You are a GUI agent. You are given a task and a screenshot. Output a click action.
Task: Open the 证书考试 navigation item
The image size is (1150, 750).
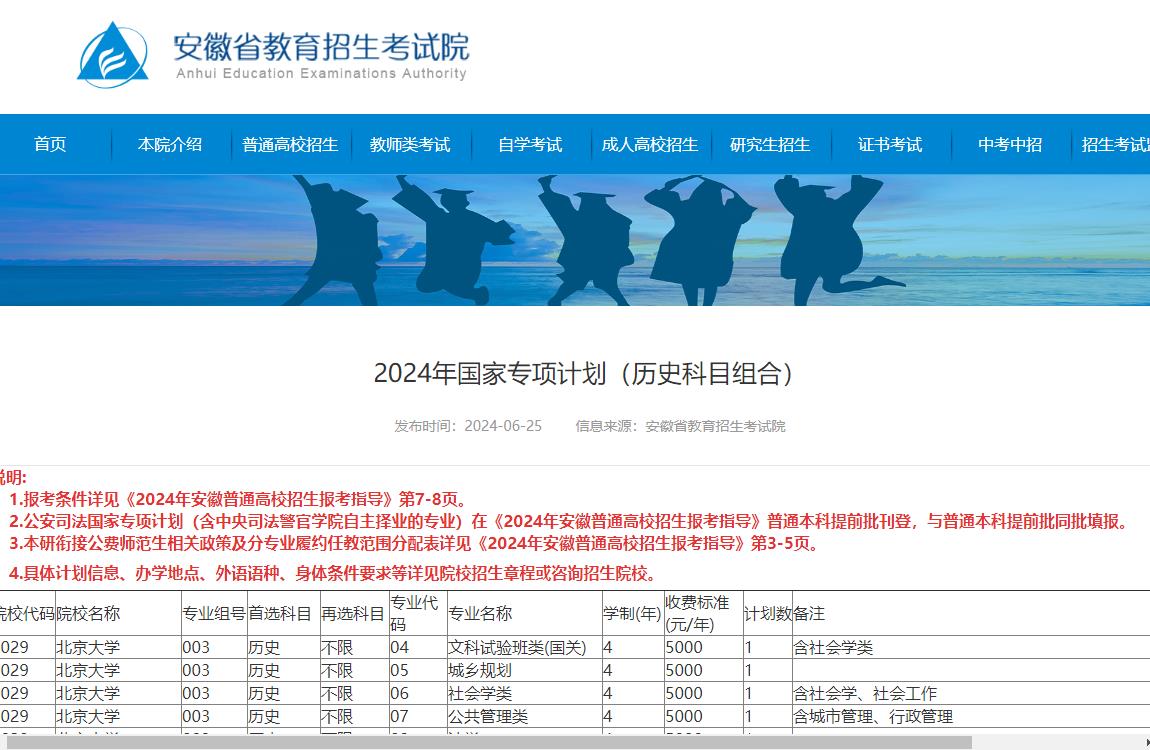pos(890,144)
